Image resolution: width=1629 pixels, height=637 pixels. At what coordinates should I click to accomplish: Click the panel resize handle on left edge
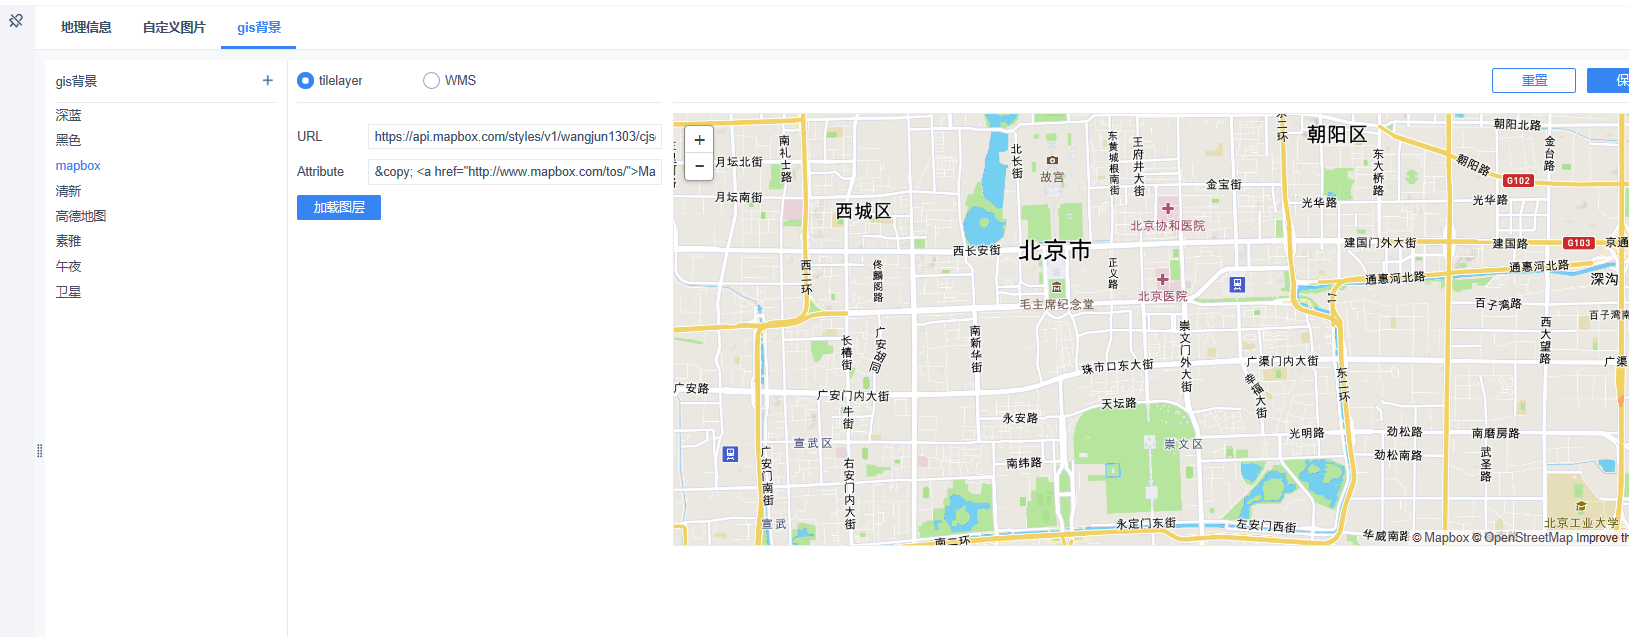[x=39, y=451]
